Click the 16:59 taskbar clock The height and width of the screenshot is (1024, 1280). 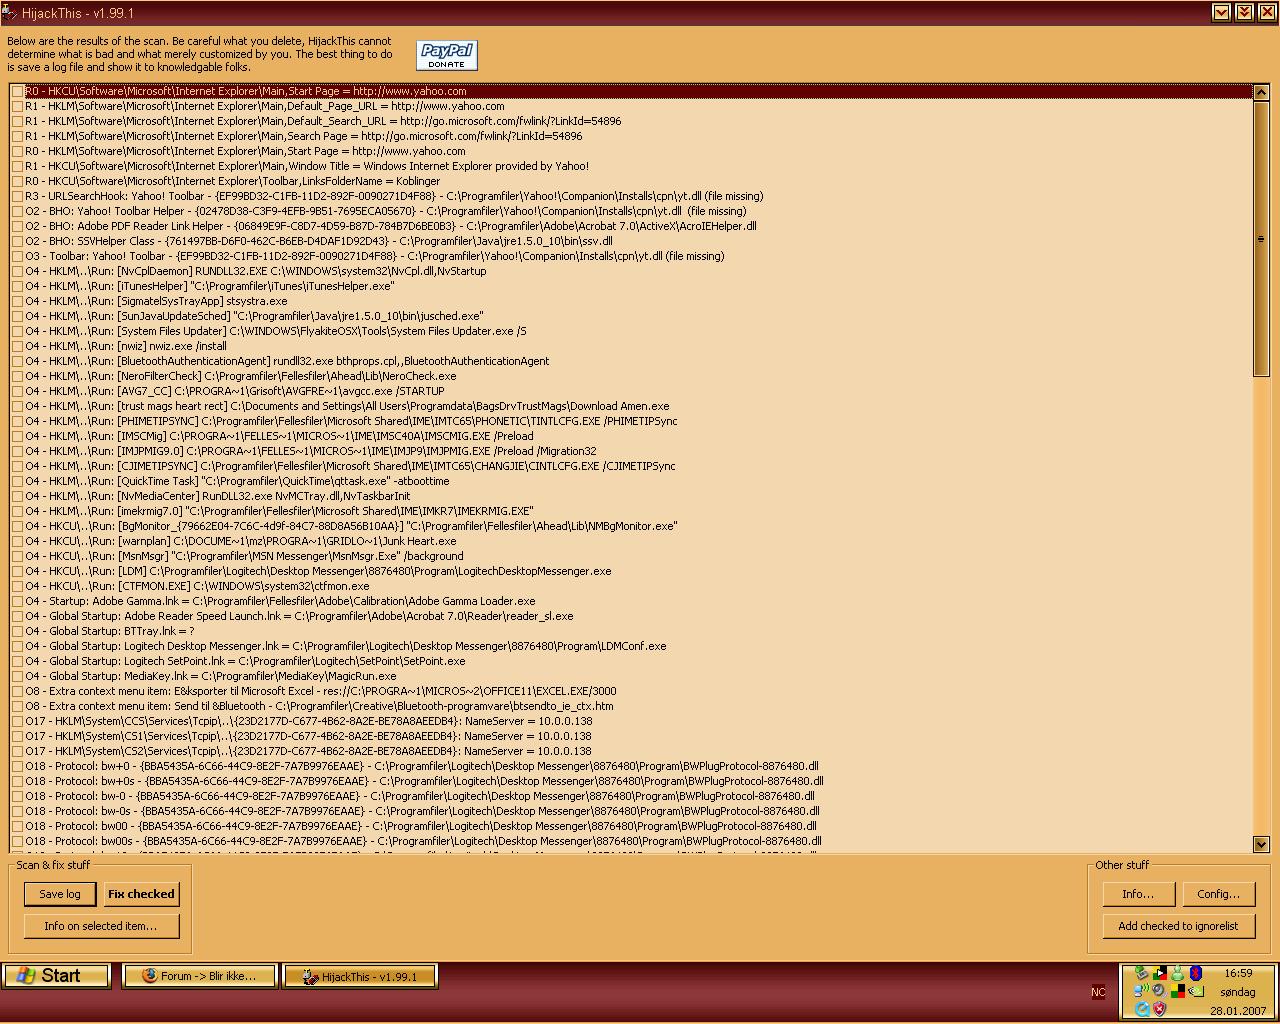(x=1238, y=973)
